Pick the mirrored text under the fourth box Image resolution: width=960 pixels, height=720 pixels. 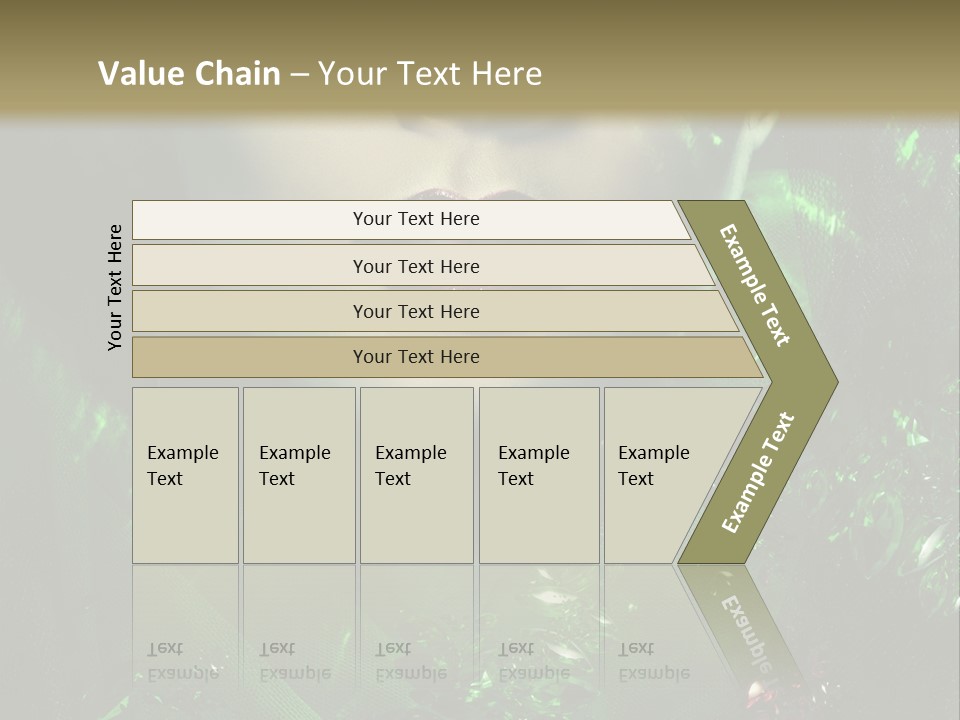(x=535, y=660)
